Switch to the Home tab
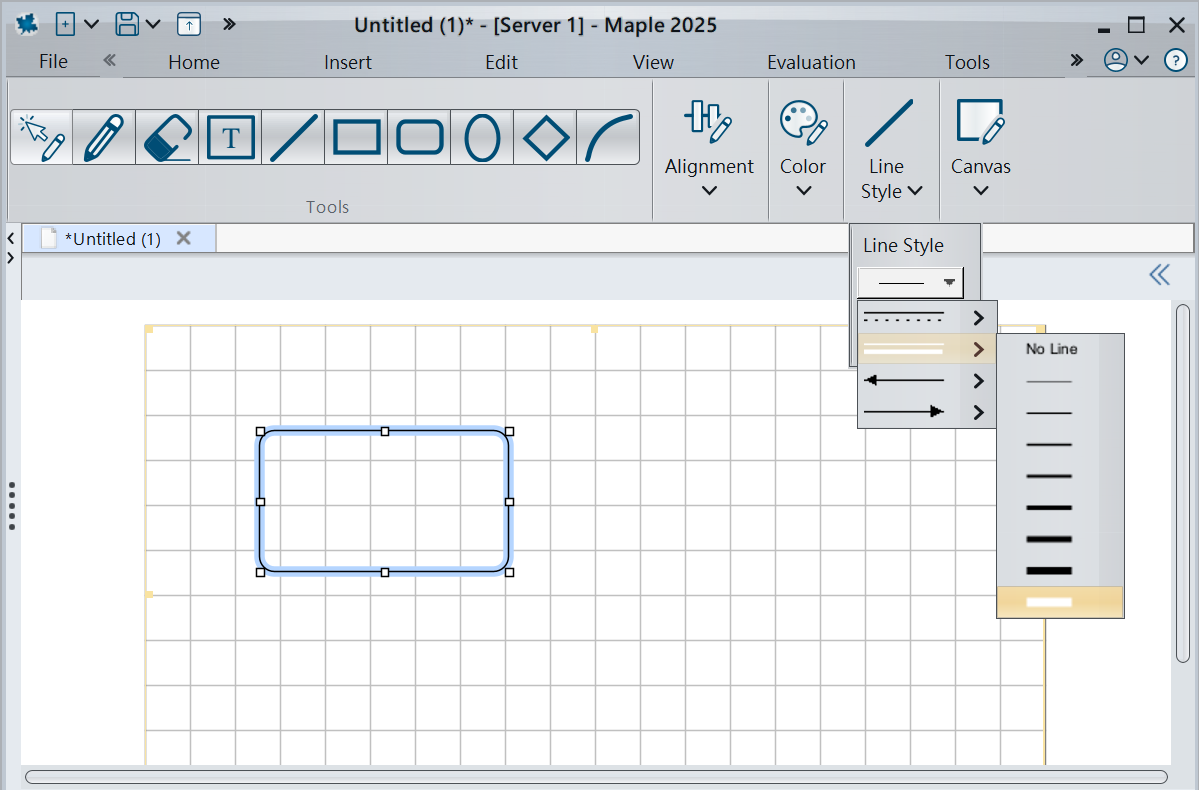Image resolution: width=1199 pixels, height=790 pixels. point(194,62)
